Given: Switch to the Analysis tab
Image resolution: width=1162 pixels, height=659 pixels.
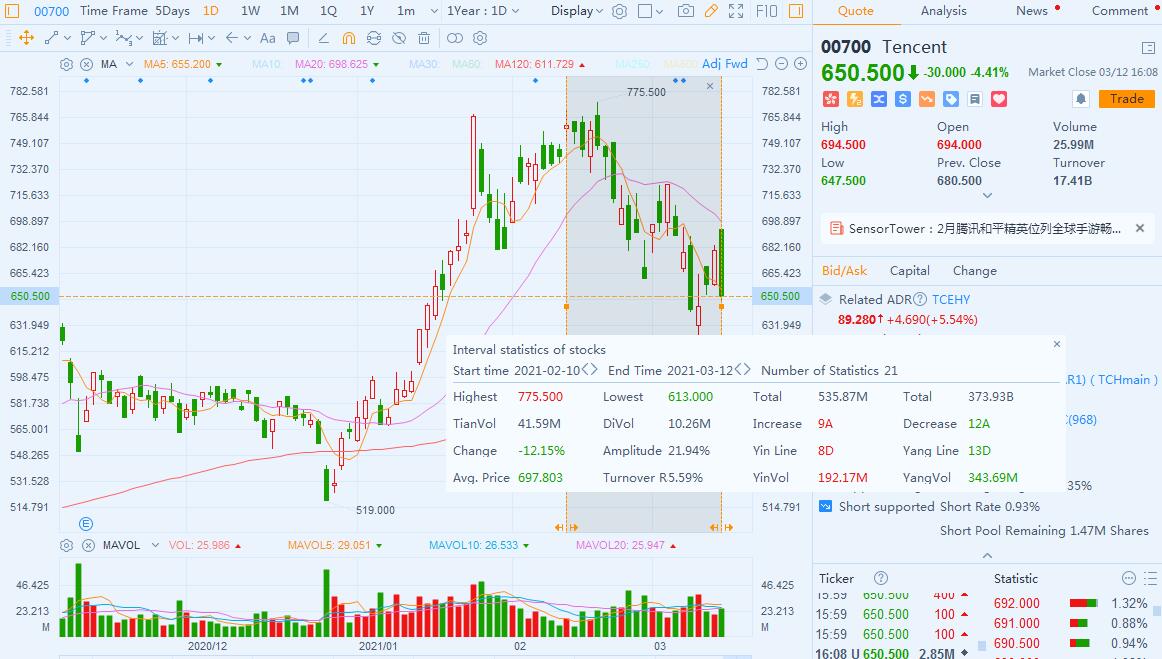Looking at the screenshot, I should (x=943, y=11).
